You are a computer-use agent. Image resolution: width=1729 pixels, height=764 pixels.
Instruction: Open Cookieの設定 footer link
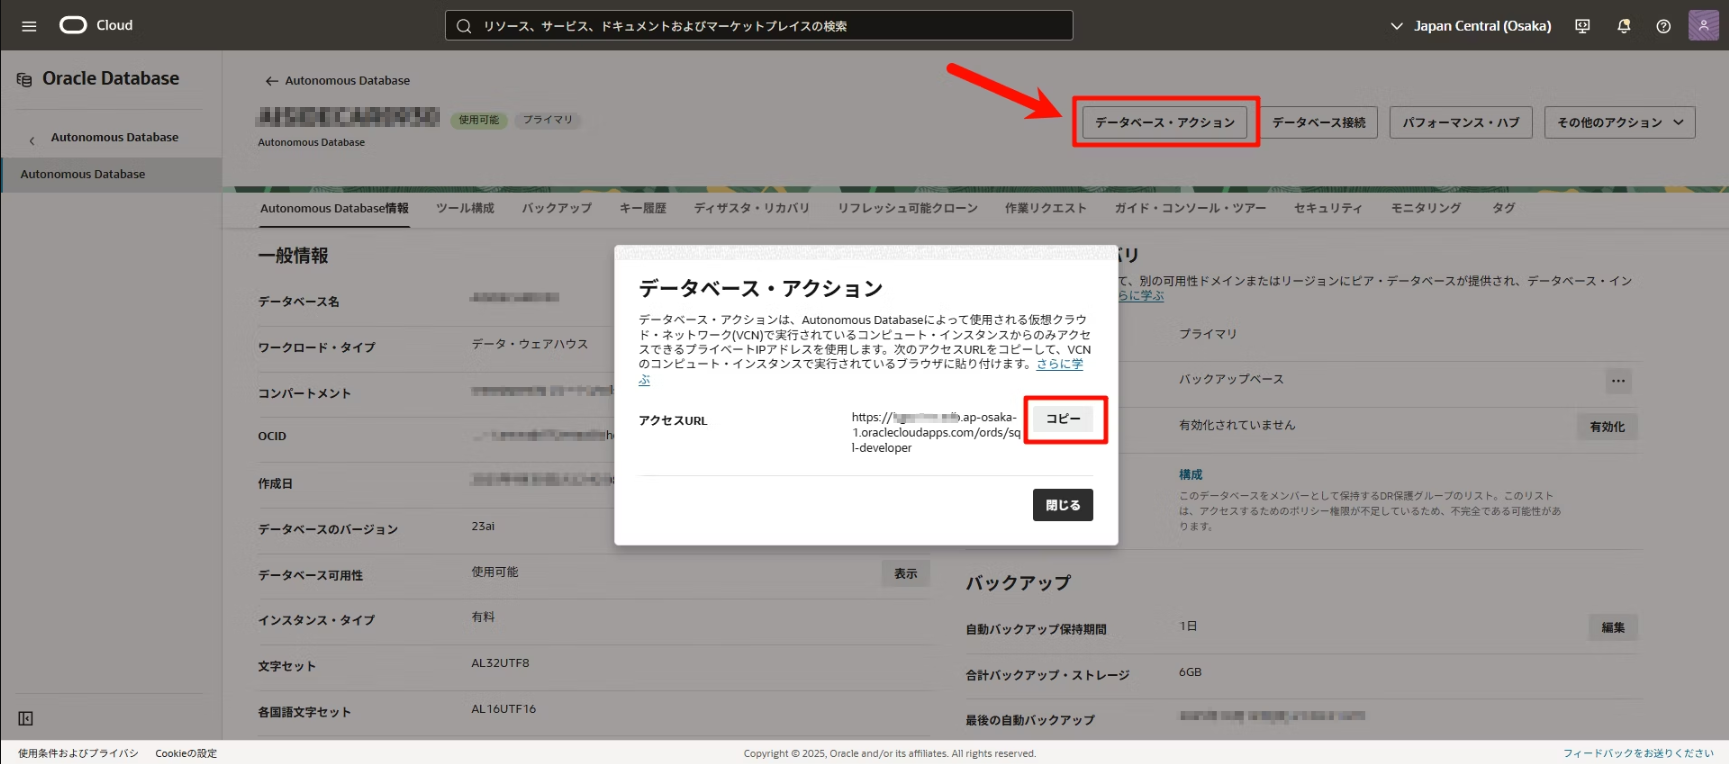coord(186,753)
